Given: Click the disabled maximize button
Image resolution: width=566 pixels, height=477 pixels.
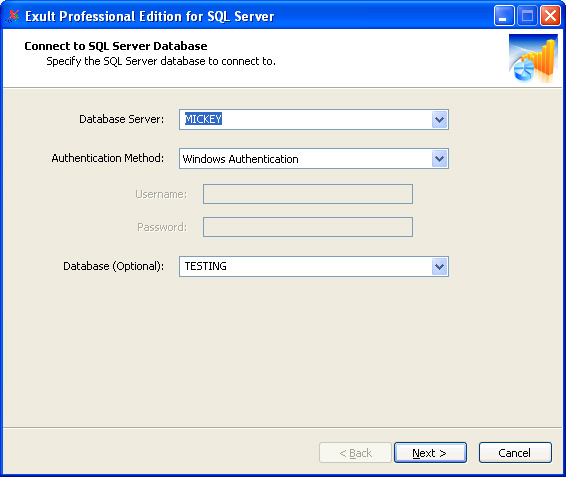Looking at the screenshot, I should 527,16.
